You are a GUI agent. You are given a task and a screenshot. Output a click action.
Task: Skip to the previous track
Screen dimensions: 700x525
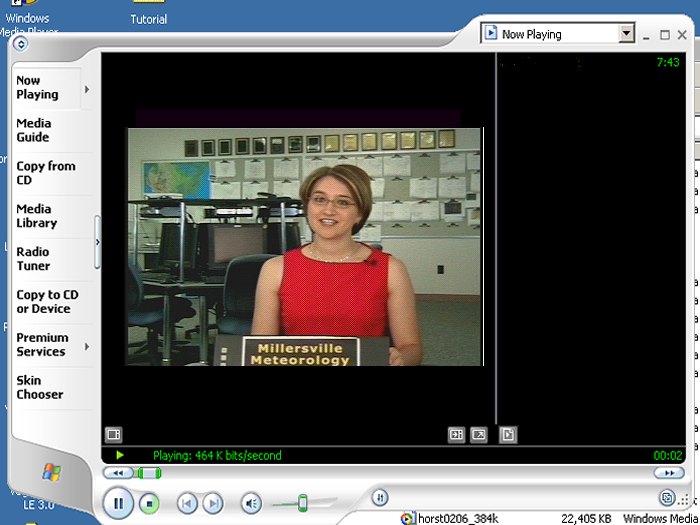pyautogui.click(x=187, y=504)
